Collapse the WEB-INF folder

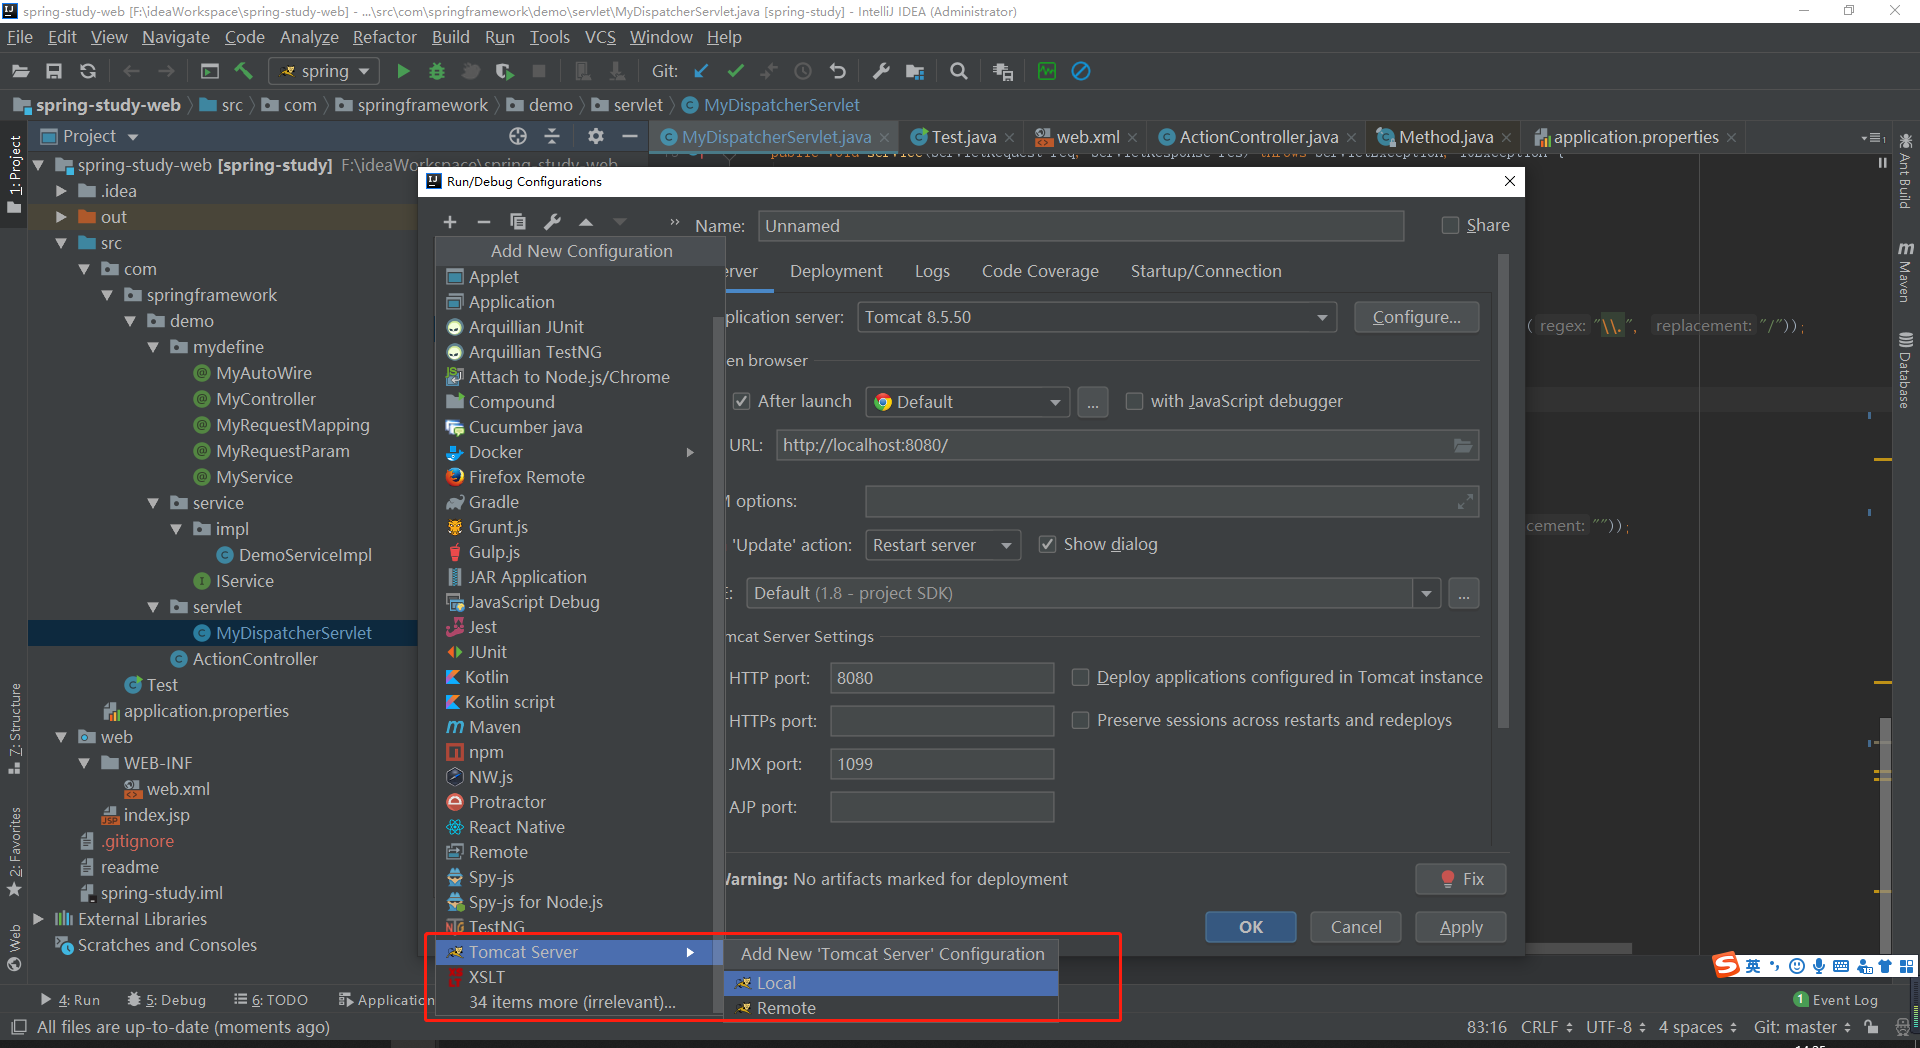(x=84, y=763)
